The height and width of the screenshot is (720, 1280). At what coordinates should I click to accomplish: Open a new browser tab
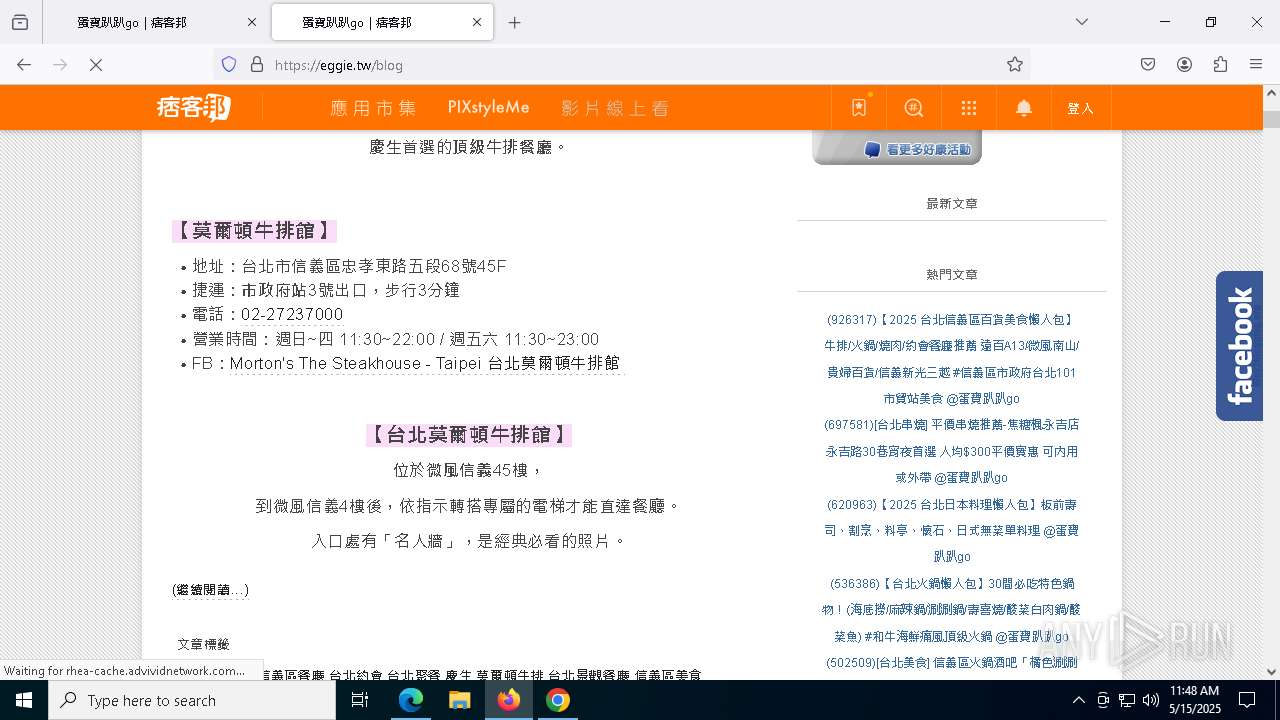coord(514,22)
